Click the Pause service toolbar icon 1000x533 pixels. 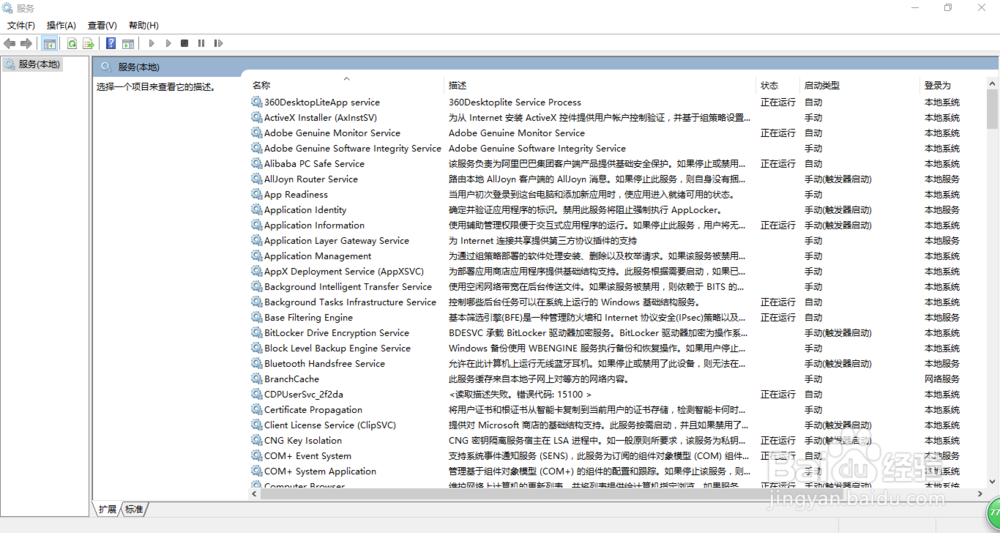pyautogui.click(x=201, y=43)
